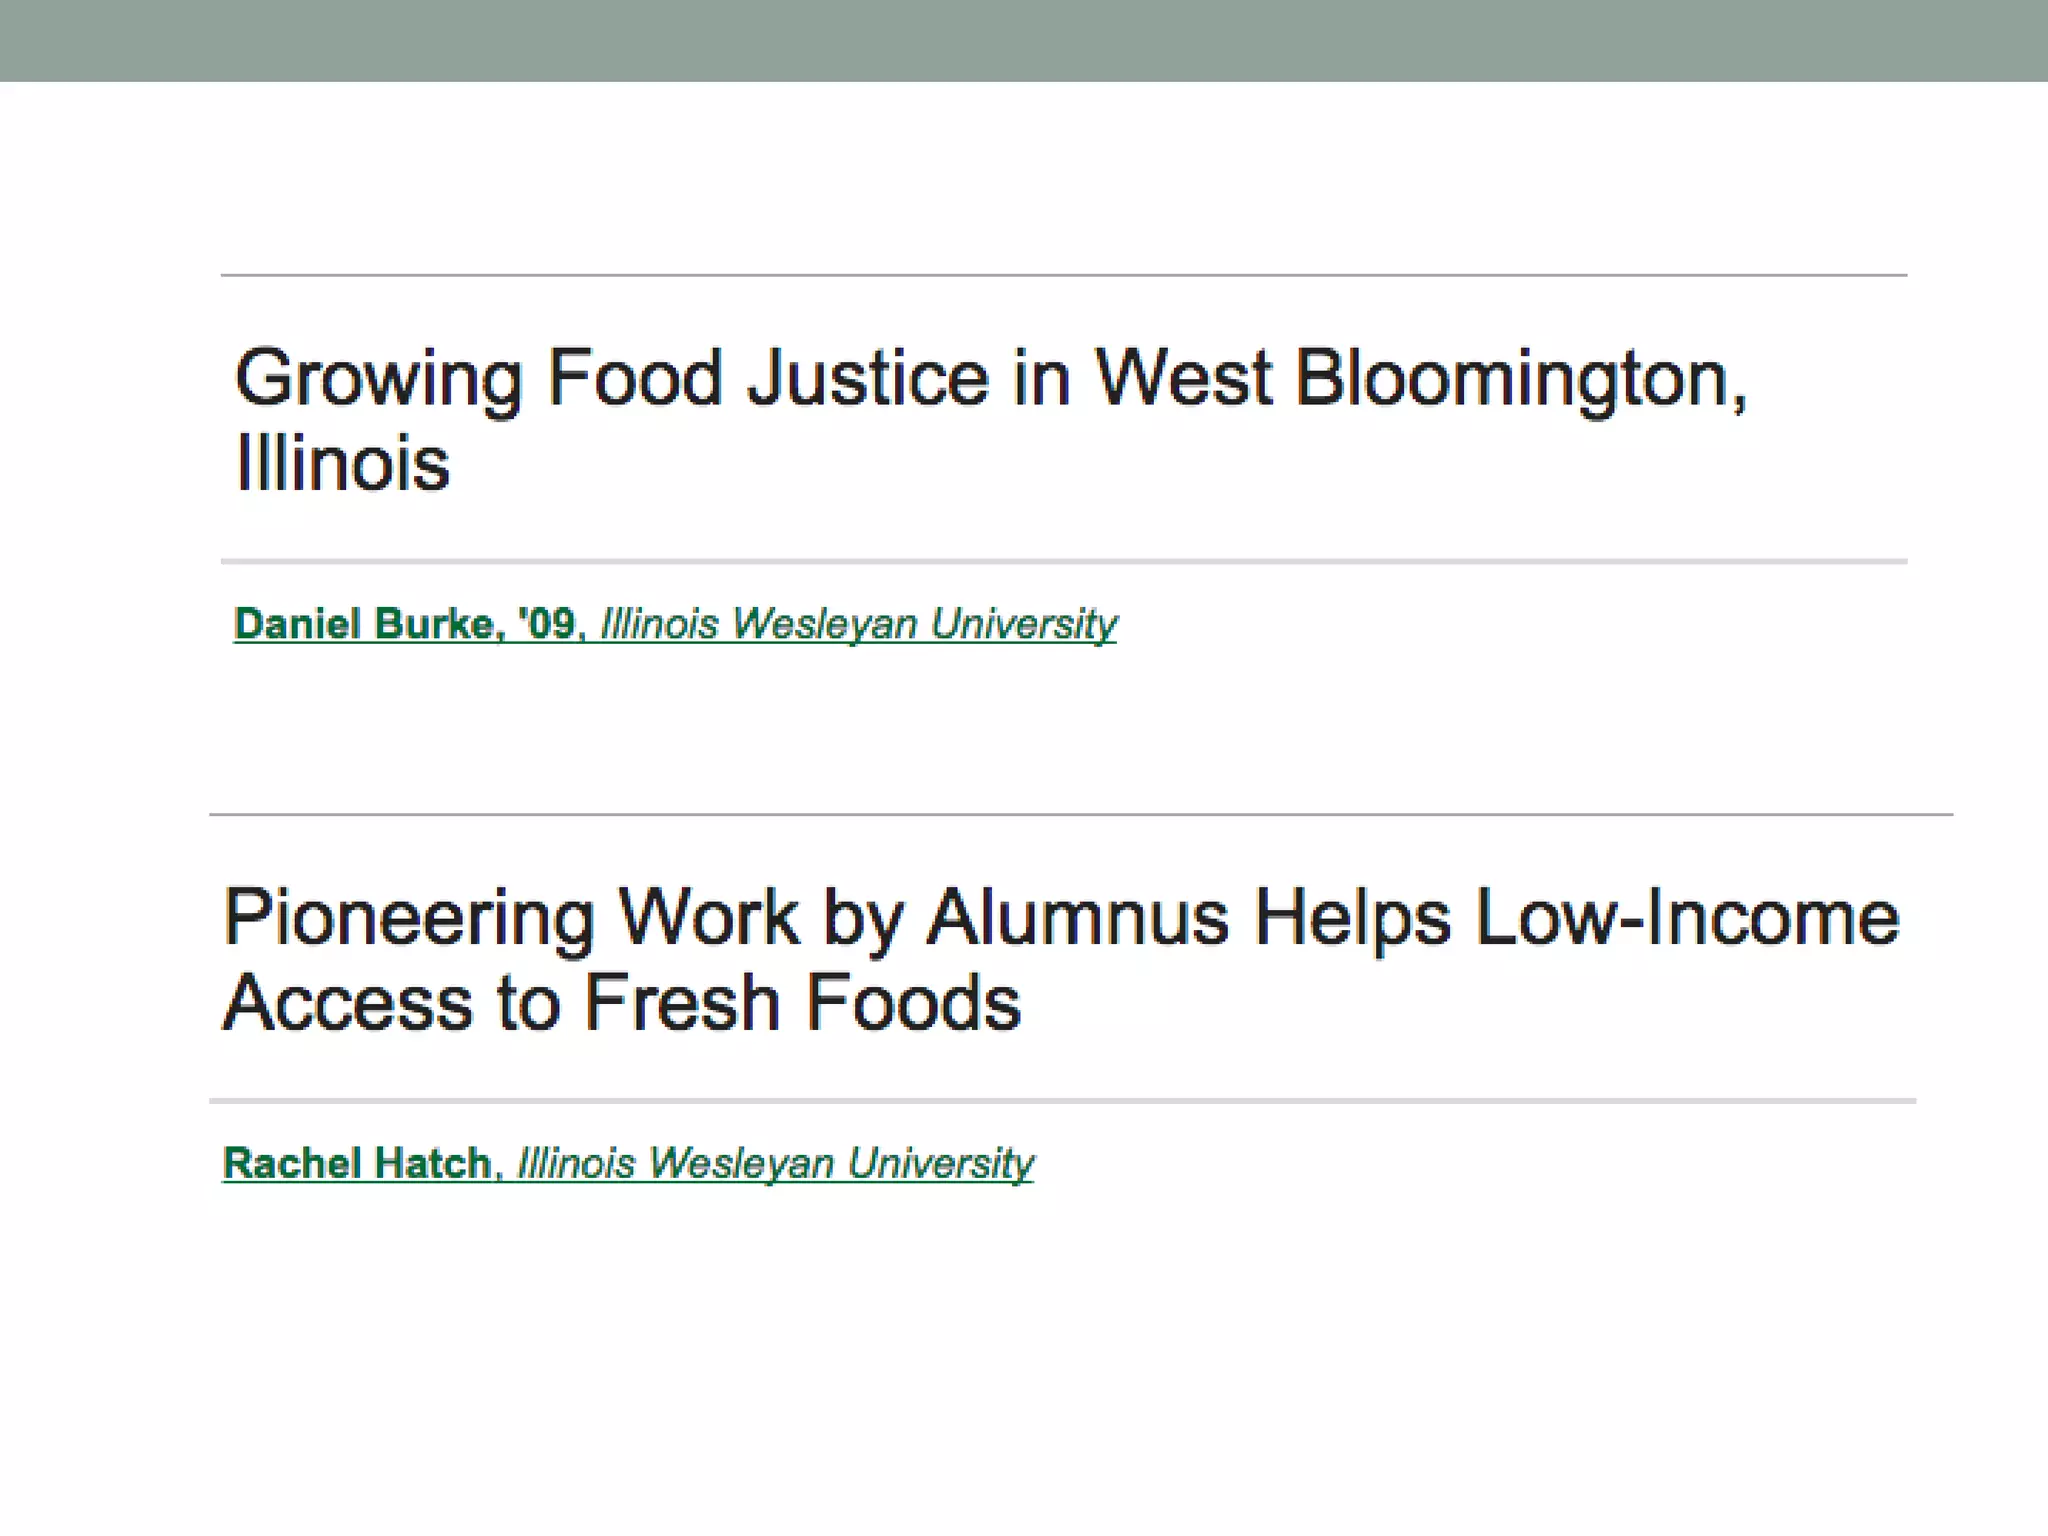Click the Pioneering Work by Alumnus headline
This screenshot has height=1536, width=2048.
tap(1061, 960)
